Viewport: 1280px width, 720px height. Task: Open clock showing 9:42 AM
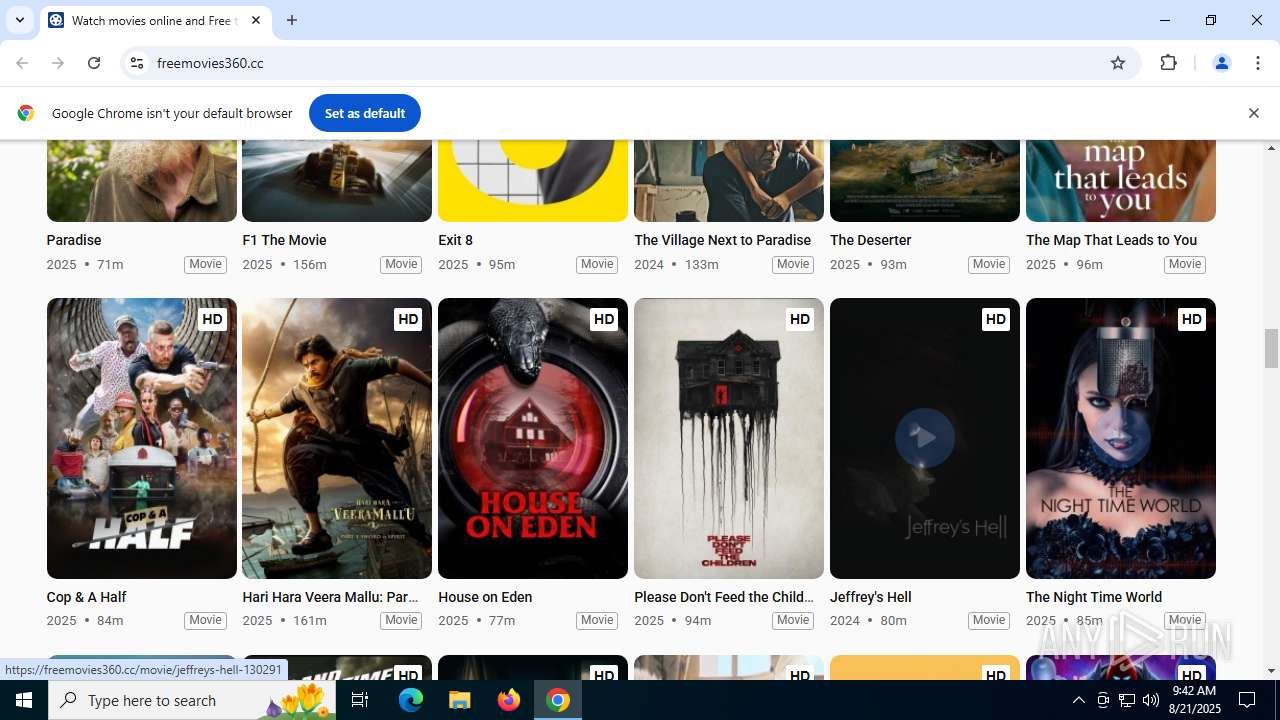coord(1193,700)
